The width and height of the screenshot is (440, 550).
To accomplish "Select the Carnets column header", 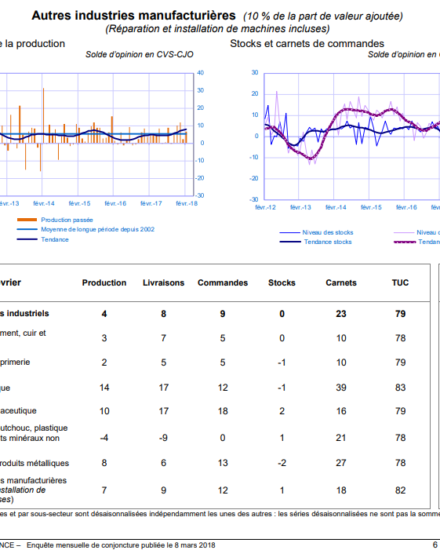I will (341, 283).
